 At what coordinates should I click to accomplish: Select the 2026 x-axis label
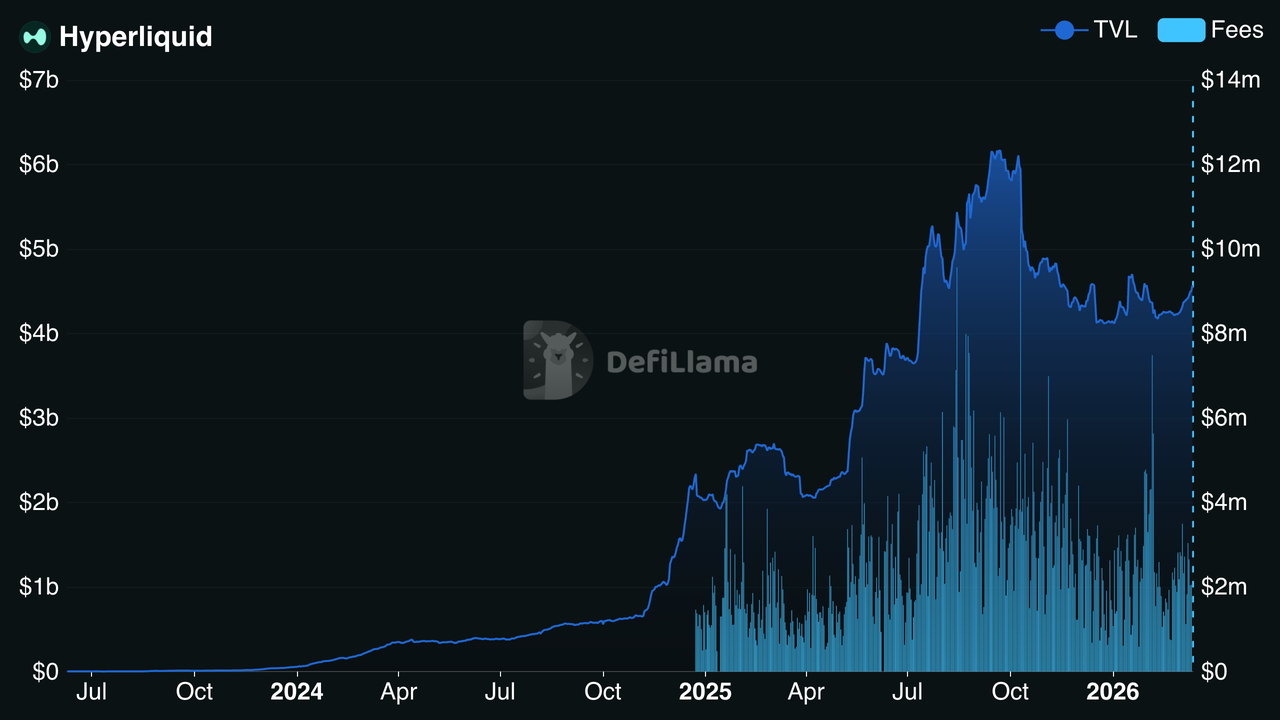[1114, 692]
